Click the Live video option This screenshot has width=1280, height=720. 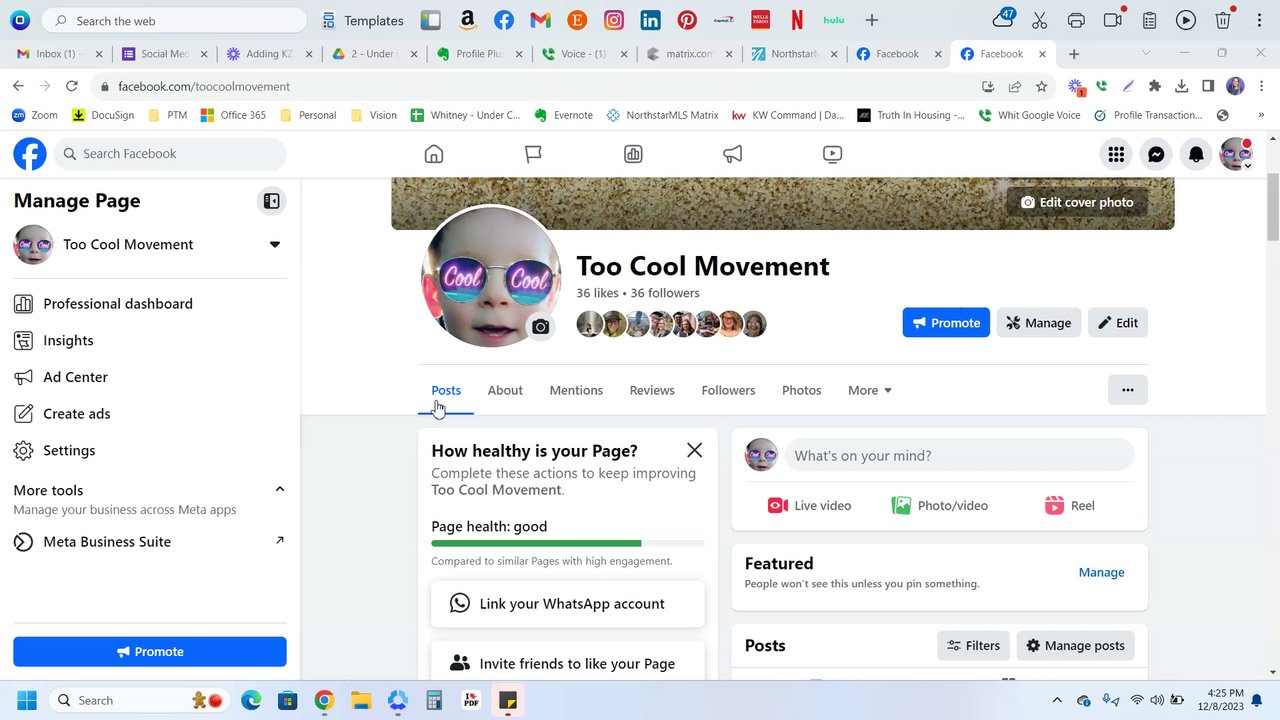click(x=809, y=505)
